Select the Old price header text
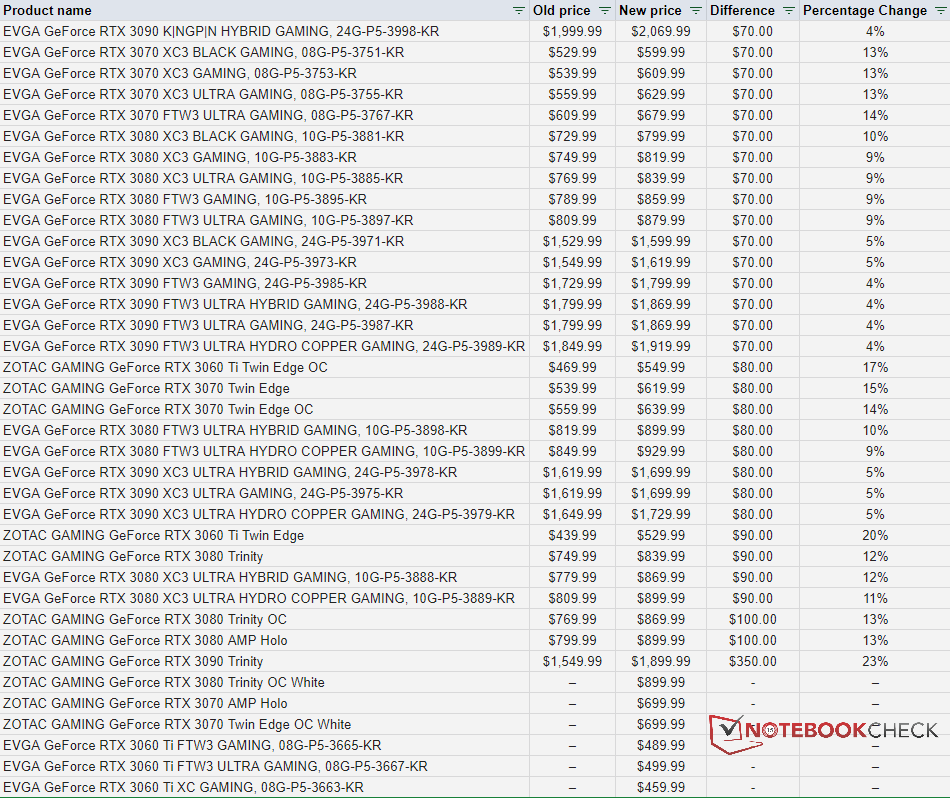The height and width of the screenshot is (798, 950). coord(561,10)
